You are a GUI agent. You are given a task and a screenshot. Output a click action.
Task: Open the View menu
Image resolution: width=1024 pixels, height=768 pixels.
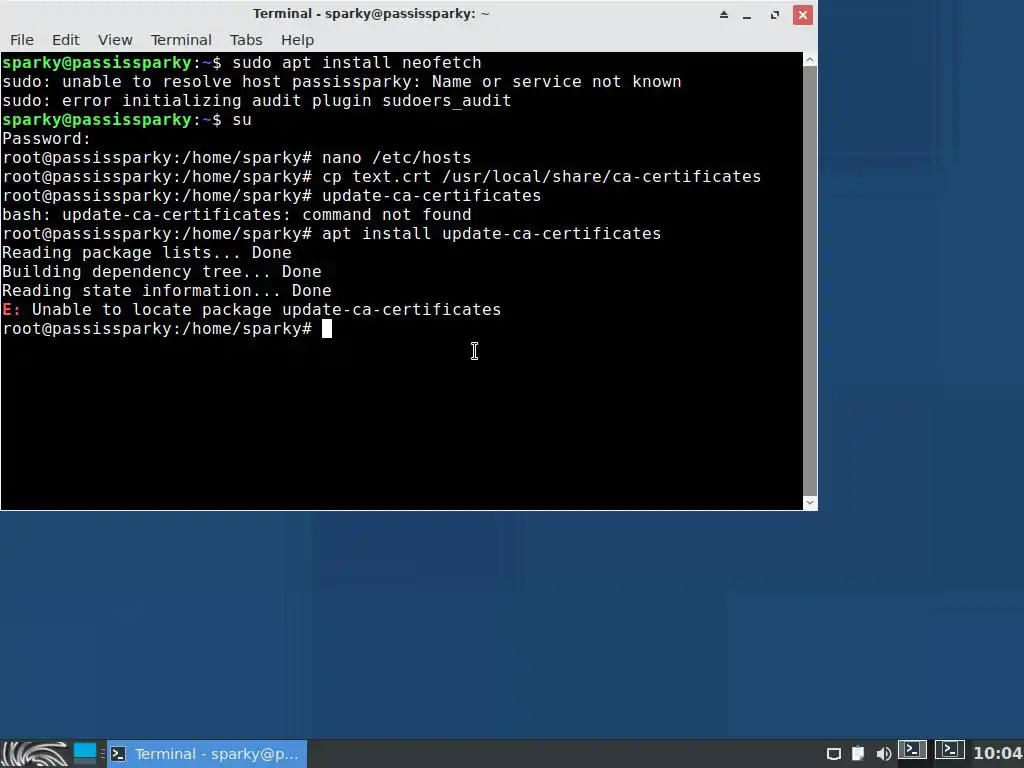115,40
